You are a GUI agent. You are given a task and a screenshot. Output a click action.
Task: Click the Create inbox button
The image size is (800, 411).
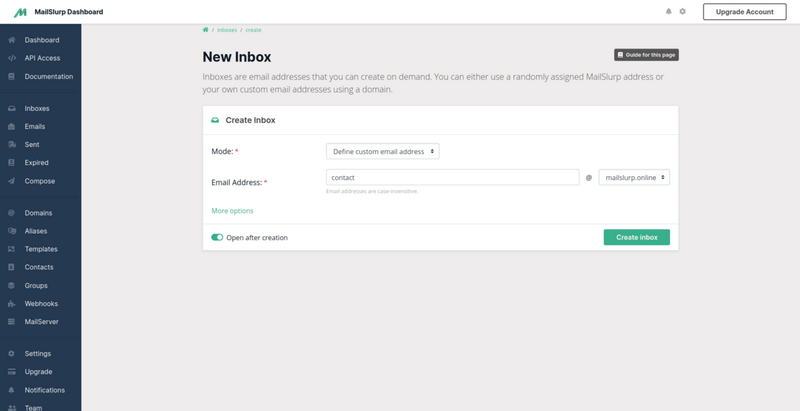637,237
